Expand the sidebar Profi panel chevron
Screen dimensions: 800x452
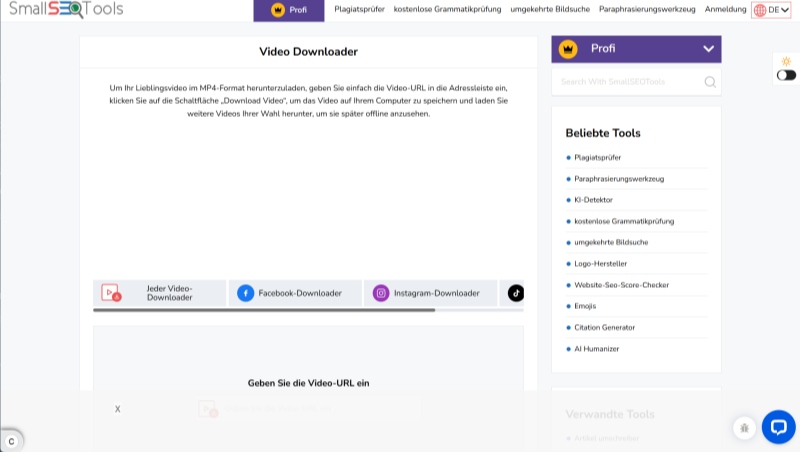(708, 49)
